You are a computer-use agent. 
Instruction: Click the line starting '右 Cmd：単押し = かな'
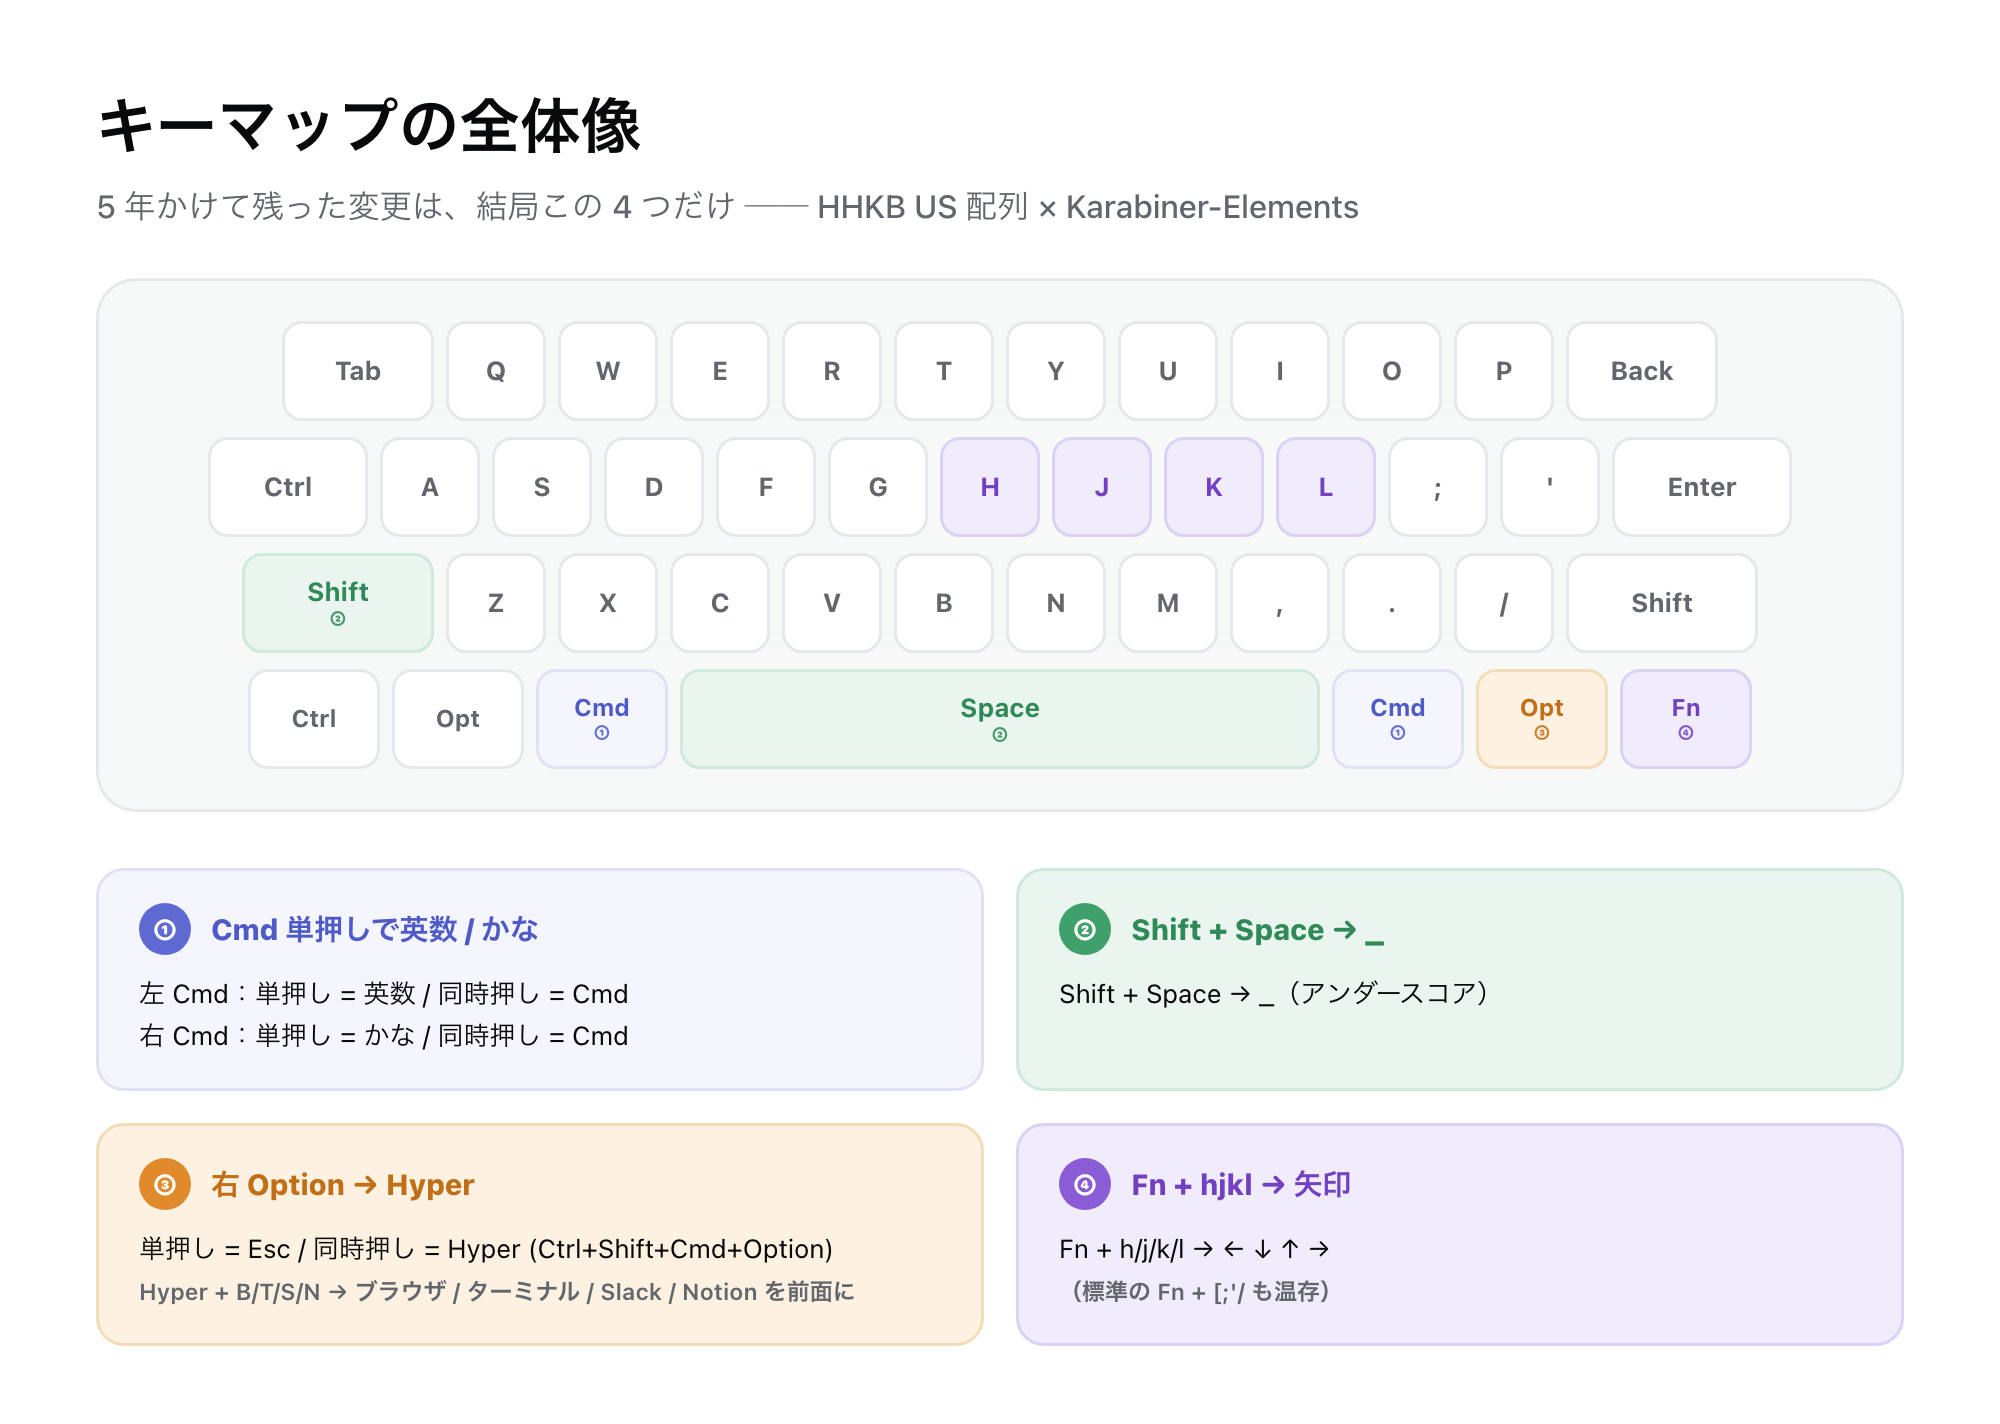tap(384, 1036)
